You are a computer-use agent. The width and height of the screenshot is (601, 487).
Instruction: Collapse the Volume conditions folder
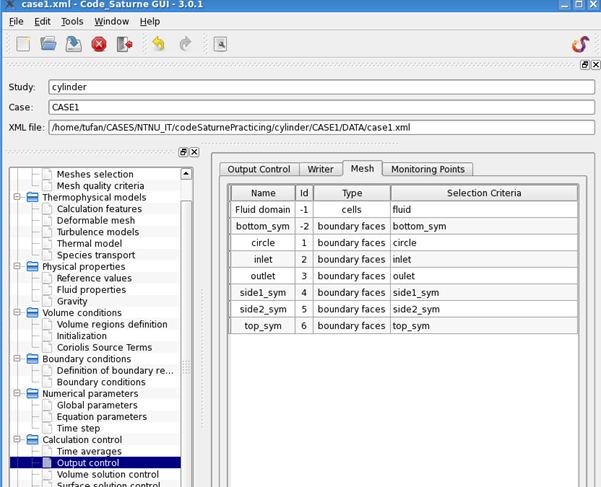(17, 313)
